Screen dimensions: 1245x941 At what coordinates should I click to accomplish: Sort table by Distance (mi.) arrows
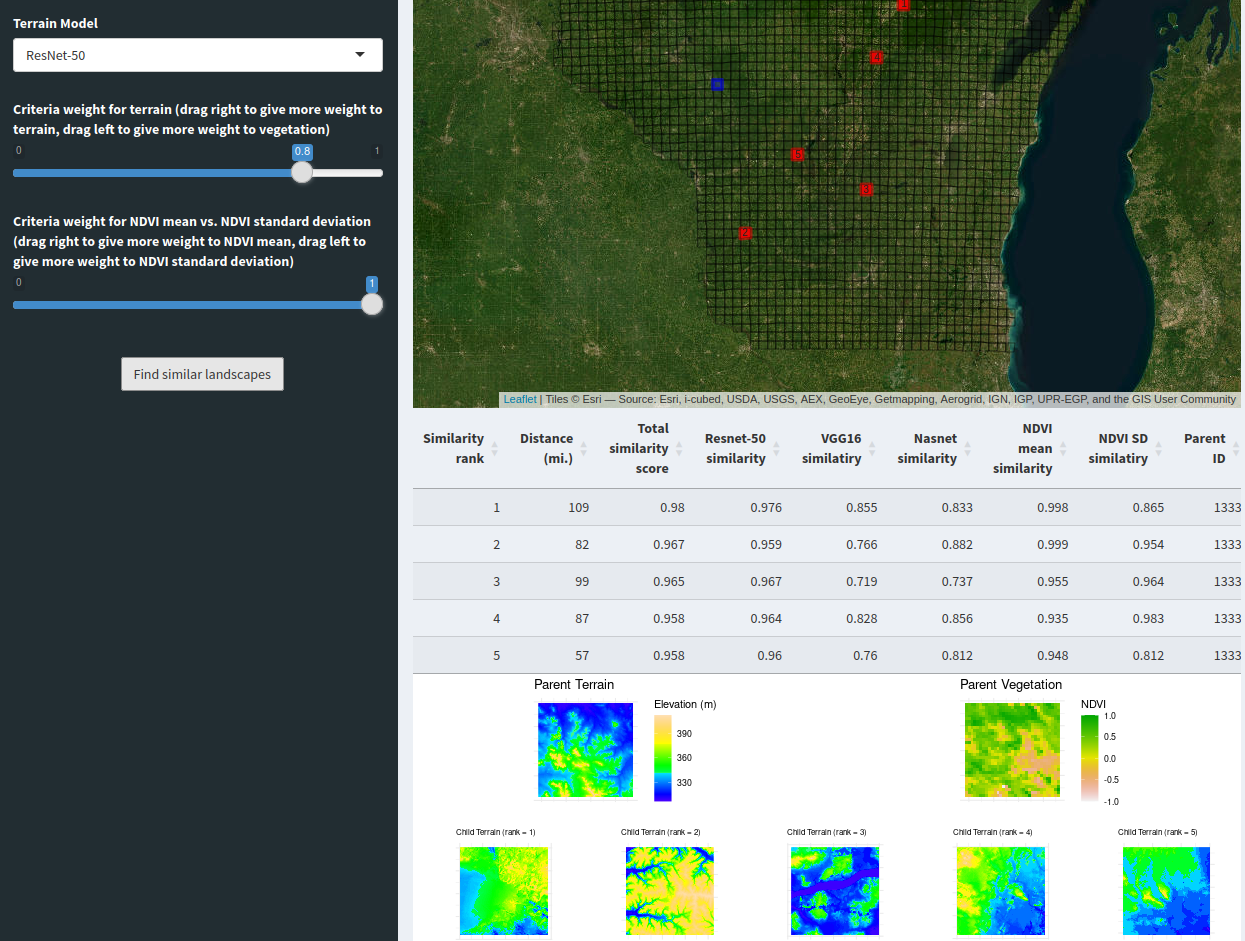[x=584, y=449]
